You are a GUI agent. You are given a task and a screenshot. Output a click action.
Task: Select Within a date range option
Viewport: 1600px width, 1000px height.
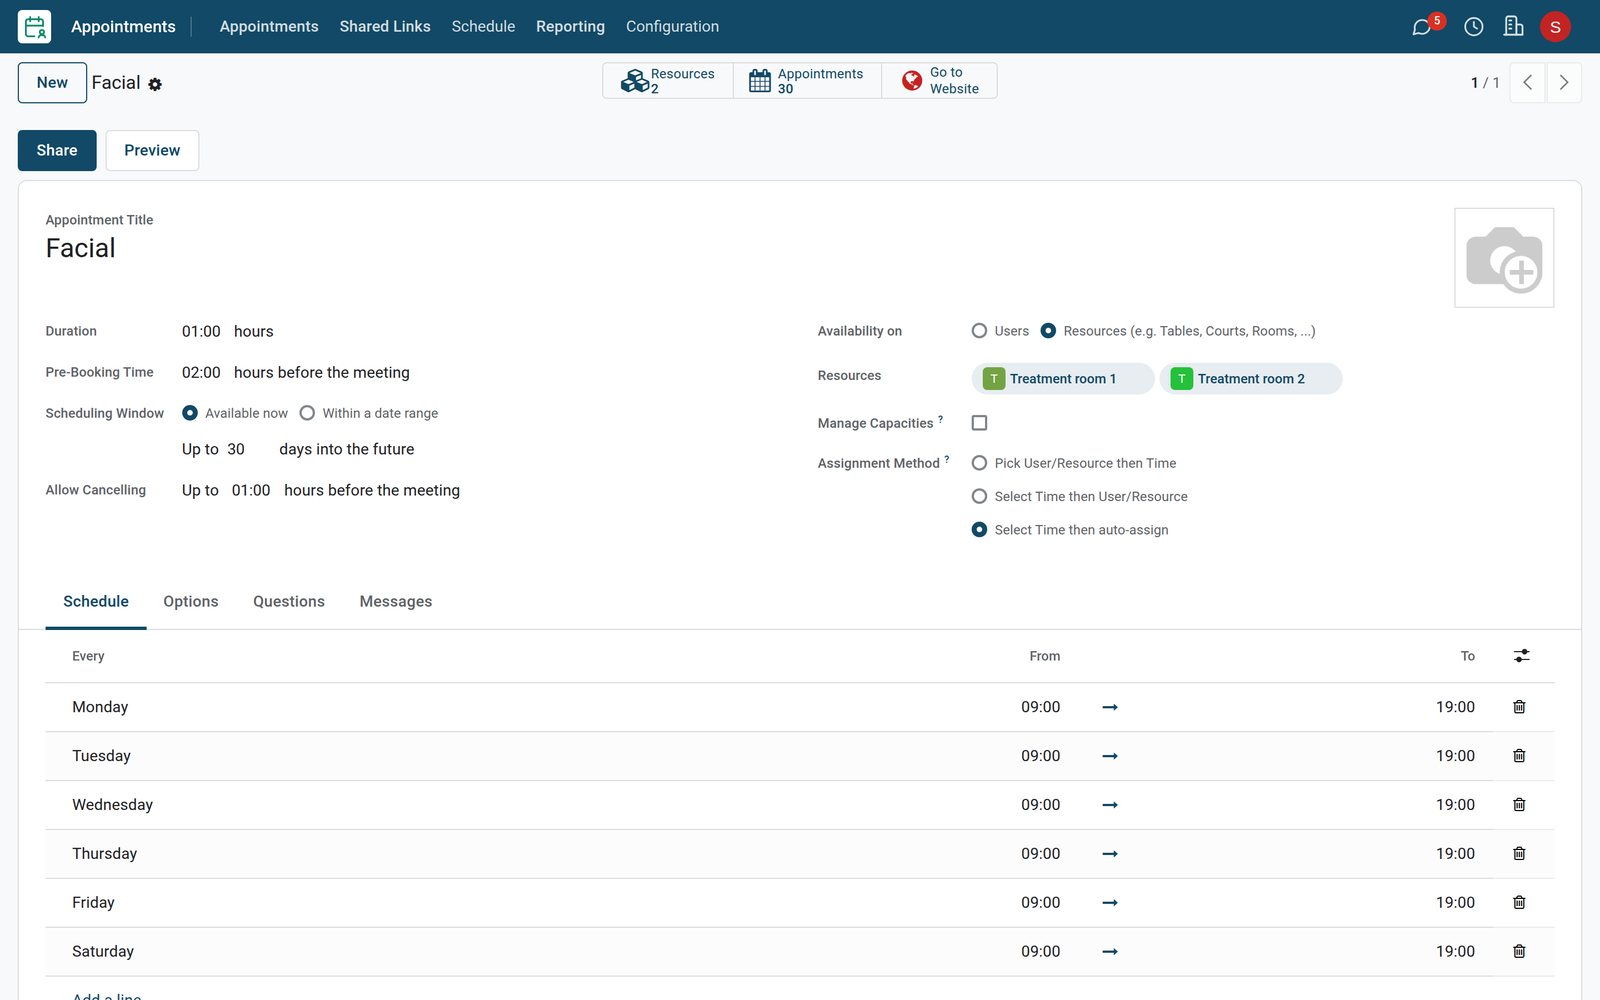click(x=307, y=413)
